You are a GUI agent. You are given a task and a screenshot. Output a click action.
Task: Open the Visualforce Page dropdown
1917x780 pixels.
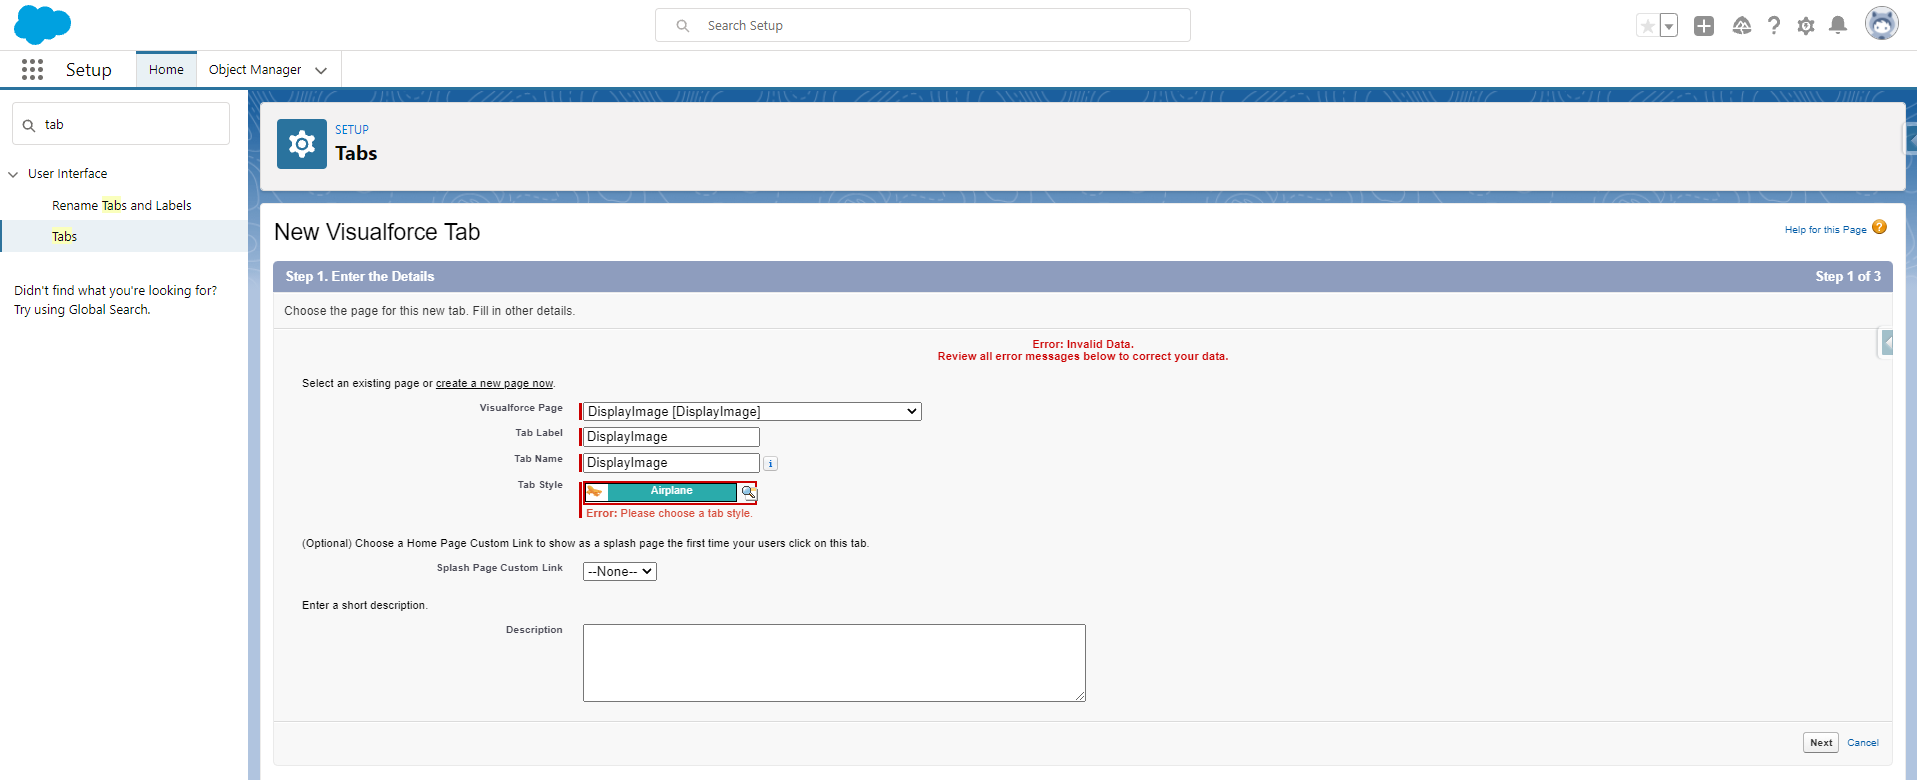(752, 412)
